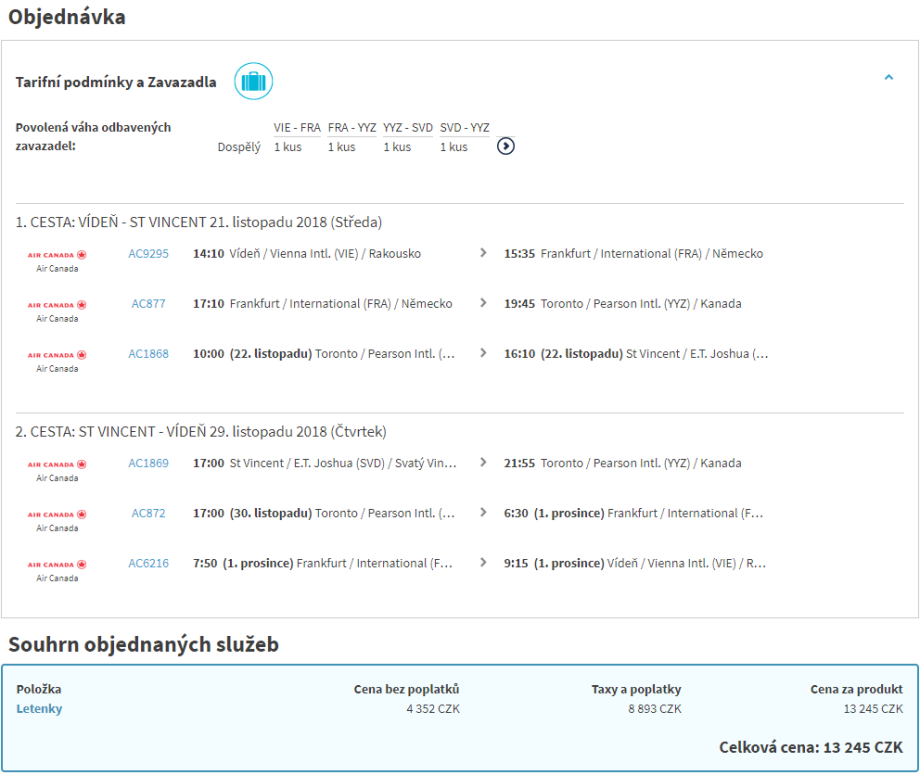Viewport: 920px width, 775px height.
Task: Click Air Canada logo for flight AC1869
Action: point(57,465)
